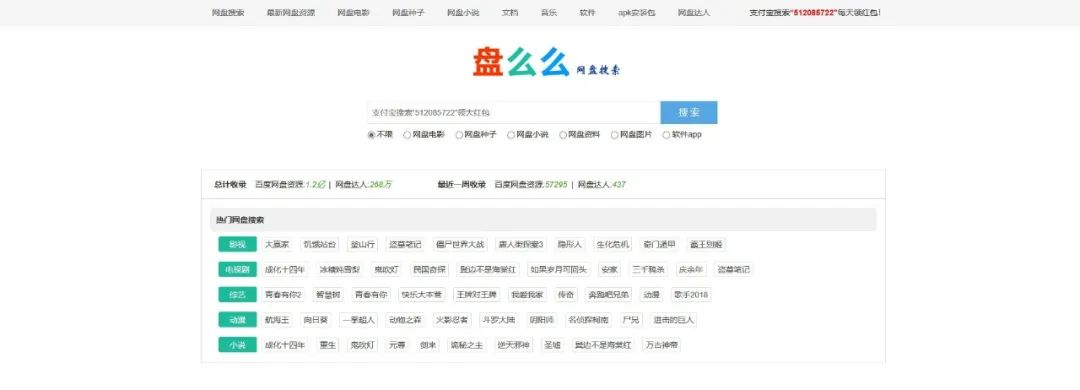The image size is (1080, 390).
Task: Open the 我爱我家 tag
Action: pyautogui.click(x=527, y=295)
